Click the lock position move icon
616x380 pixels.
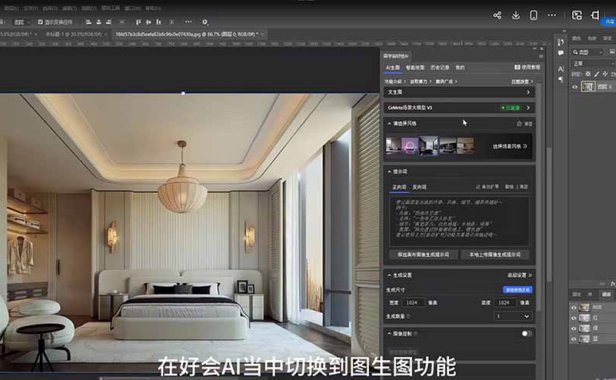[605, 74]
